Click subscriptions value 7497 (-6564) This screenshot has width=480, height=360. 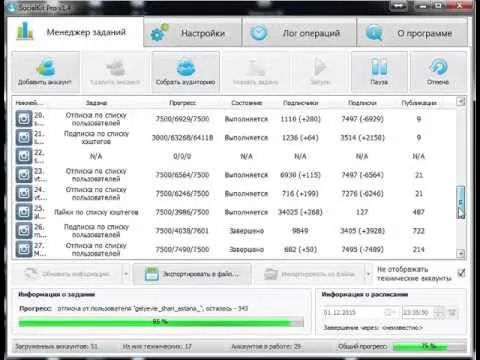click(362, 175)
